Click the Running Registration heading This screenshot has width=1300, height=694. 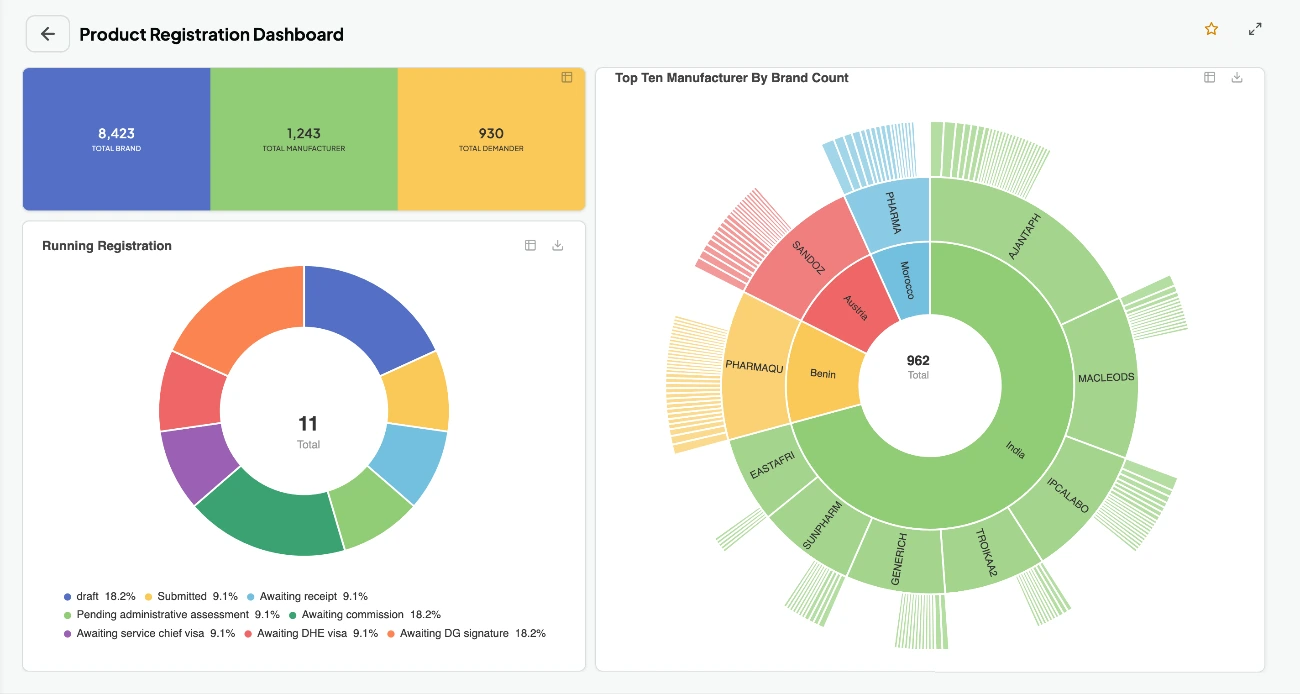(107, 246)
